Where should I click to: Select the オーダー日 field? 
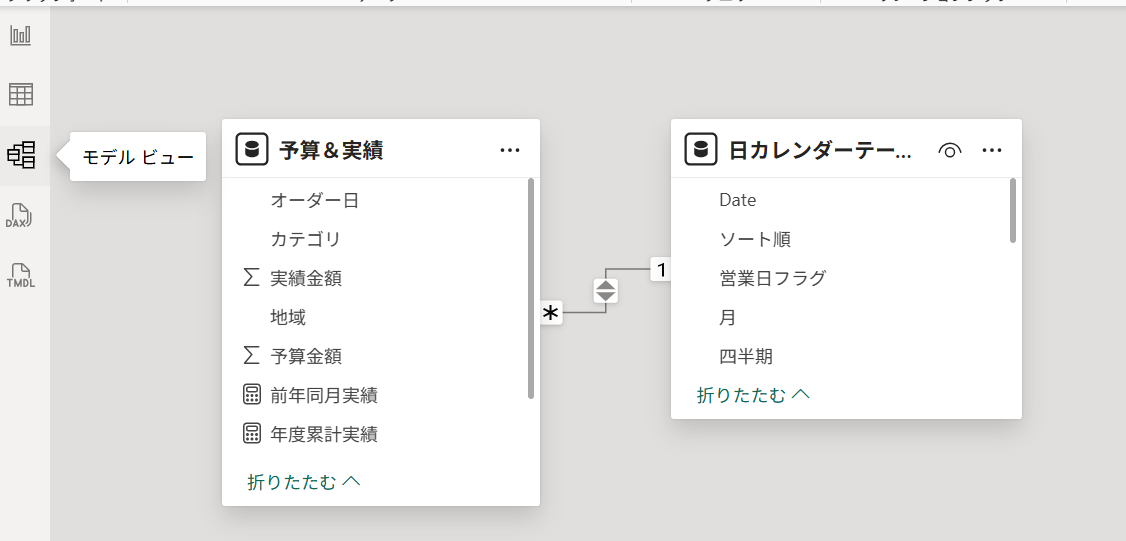click(x=314, y=200)
